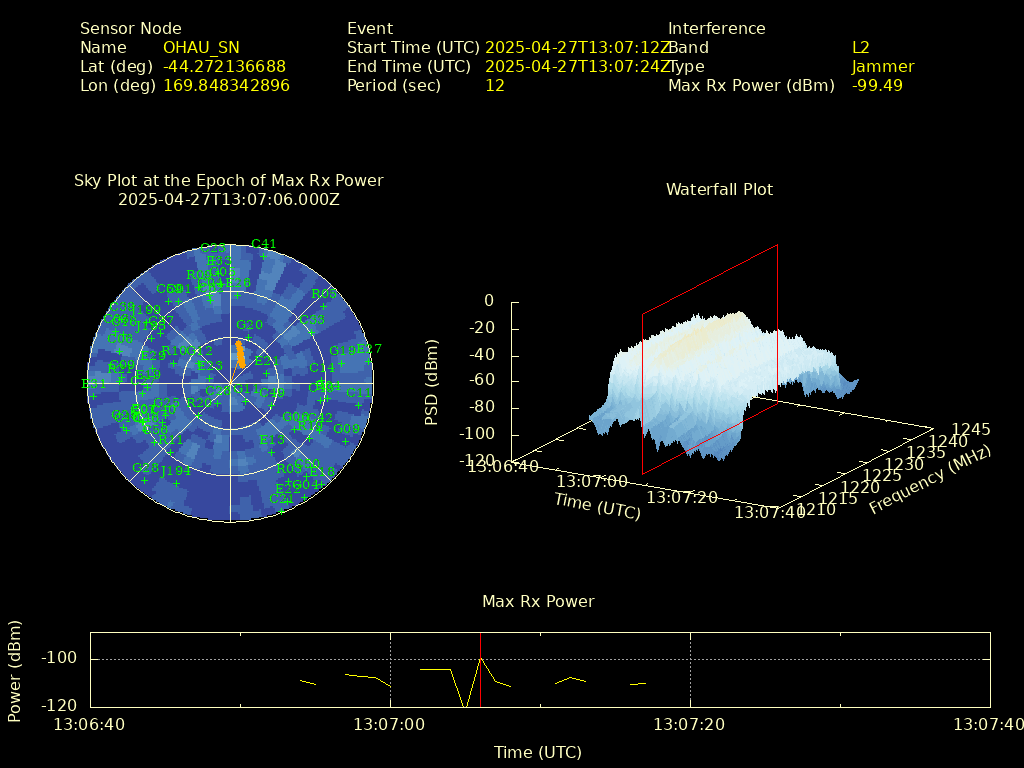Image resolution: width=1024 pixels, height=768 pixels.
Task: Select the event Start Time value
Action: pyautogui.click(x=578, y=48)
